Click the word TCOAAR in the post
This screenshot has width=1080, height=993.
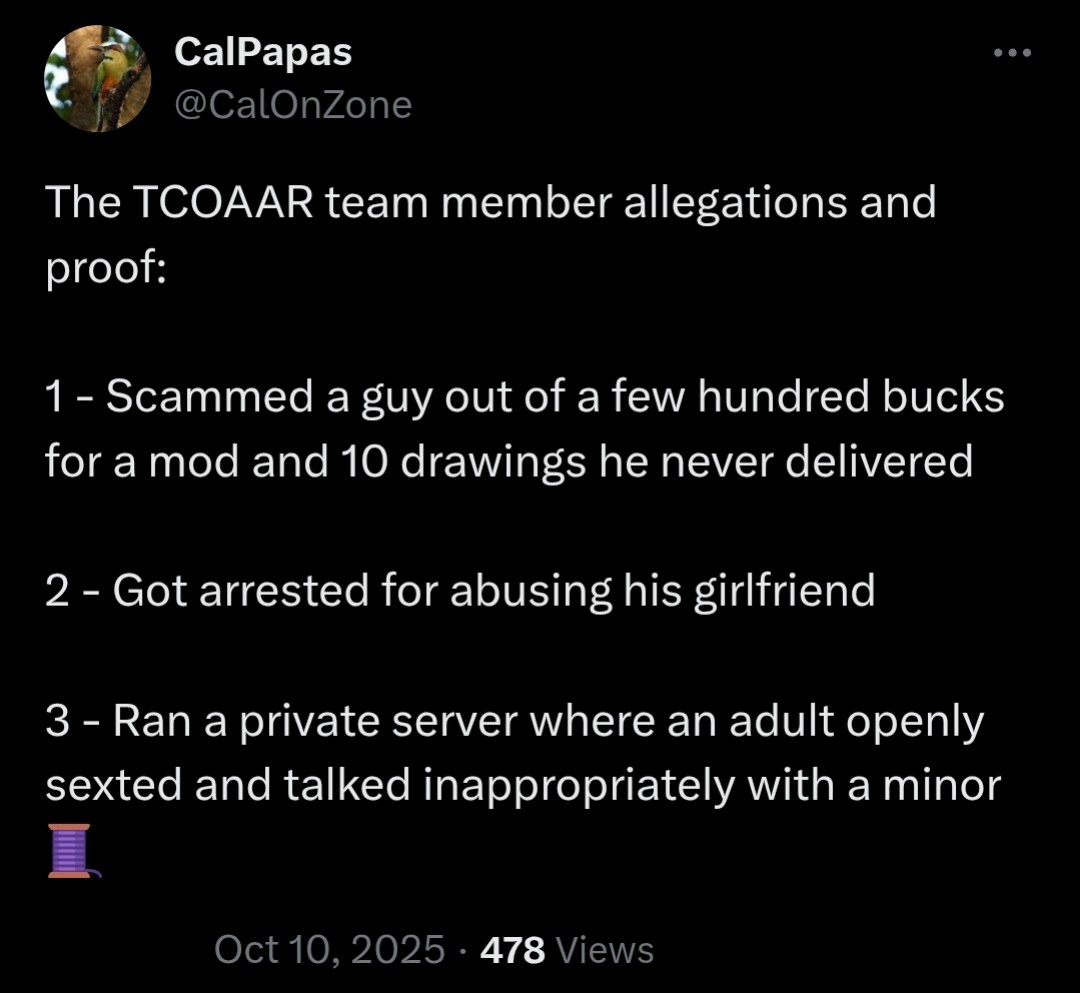tap(222, 202)
